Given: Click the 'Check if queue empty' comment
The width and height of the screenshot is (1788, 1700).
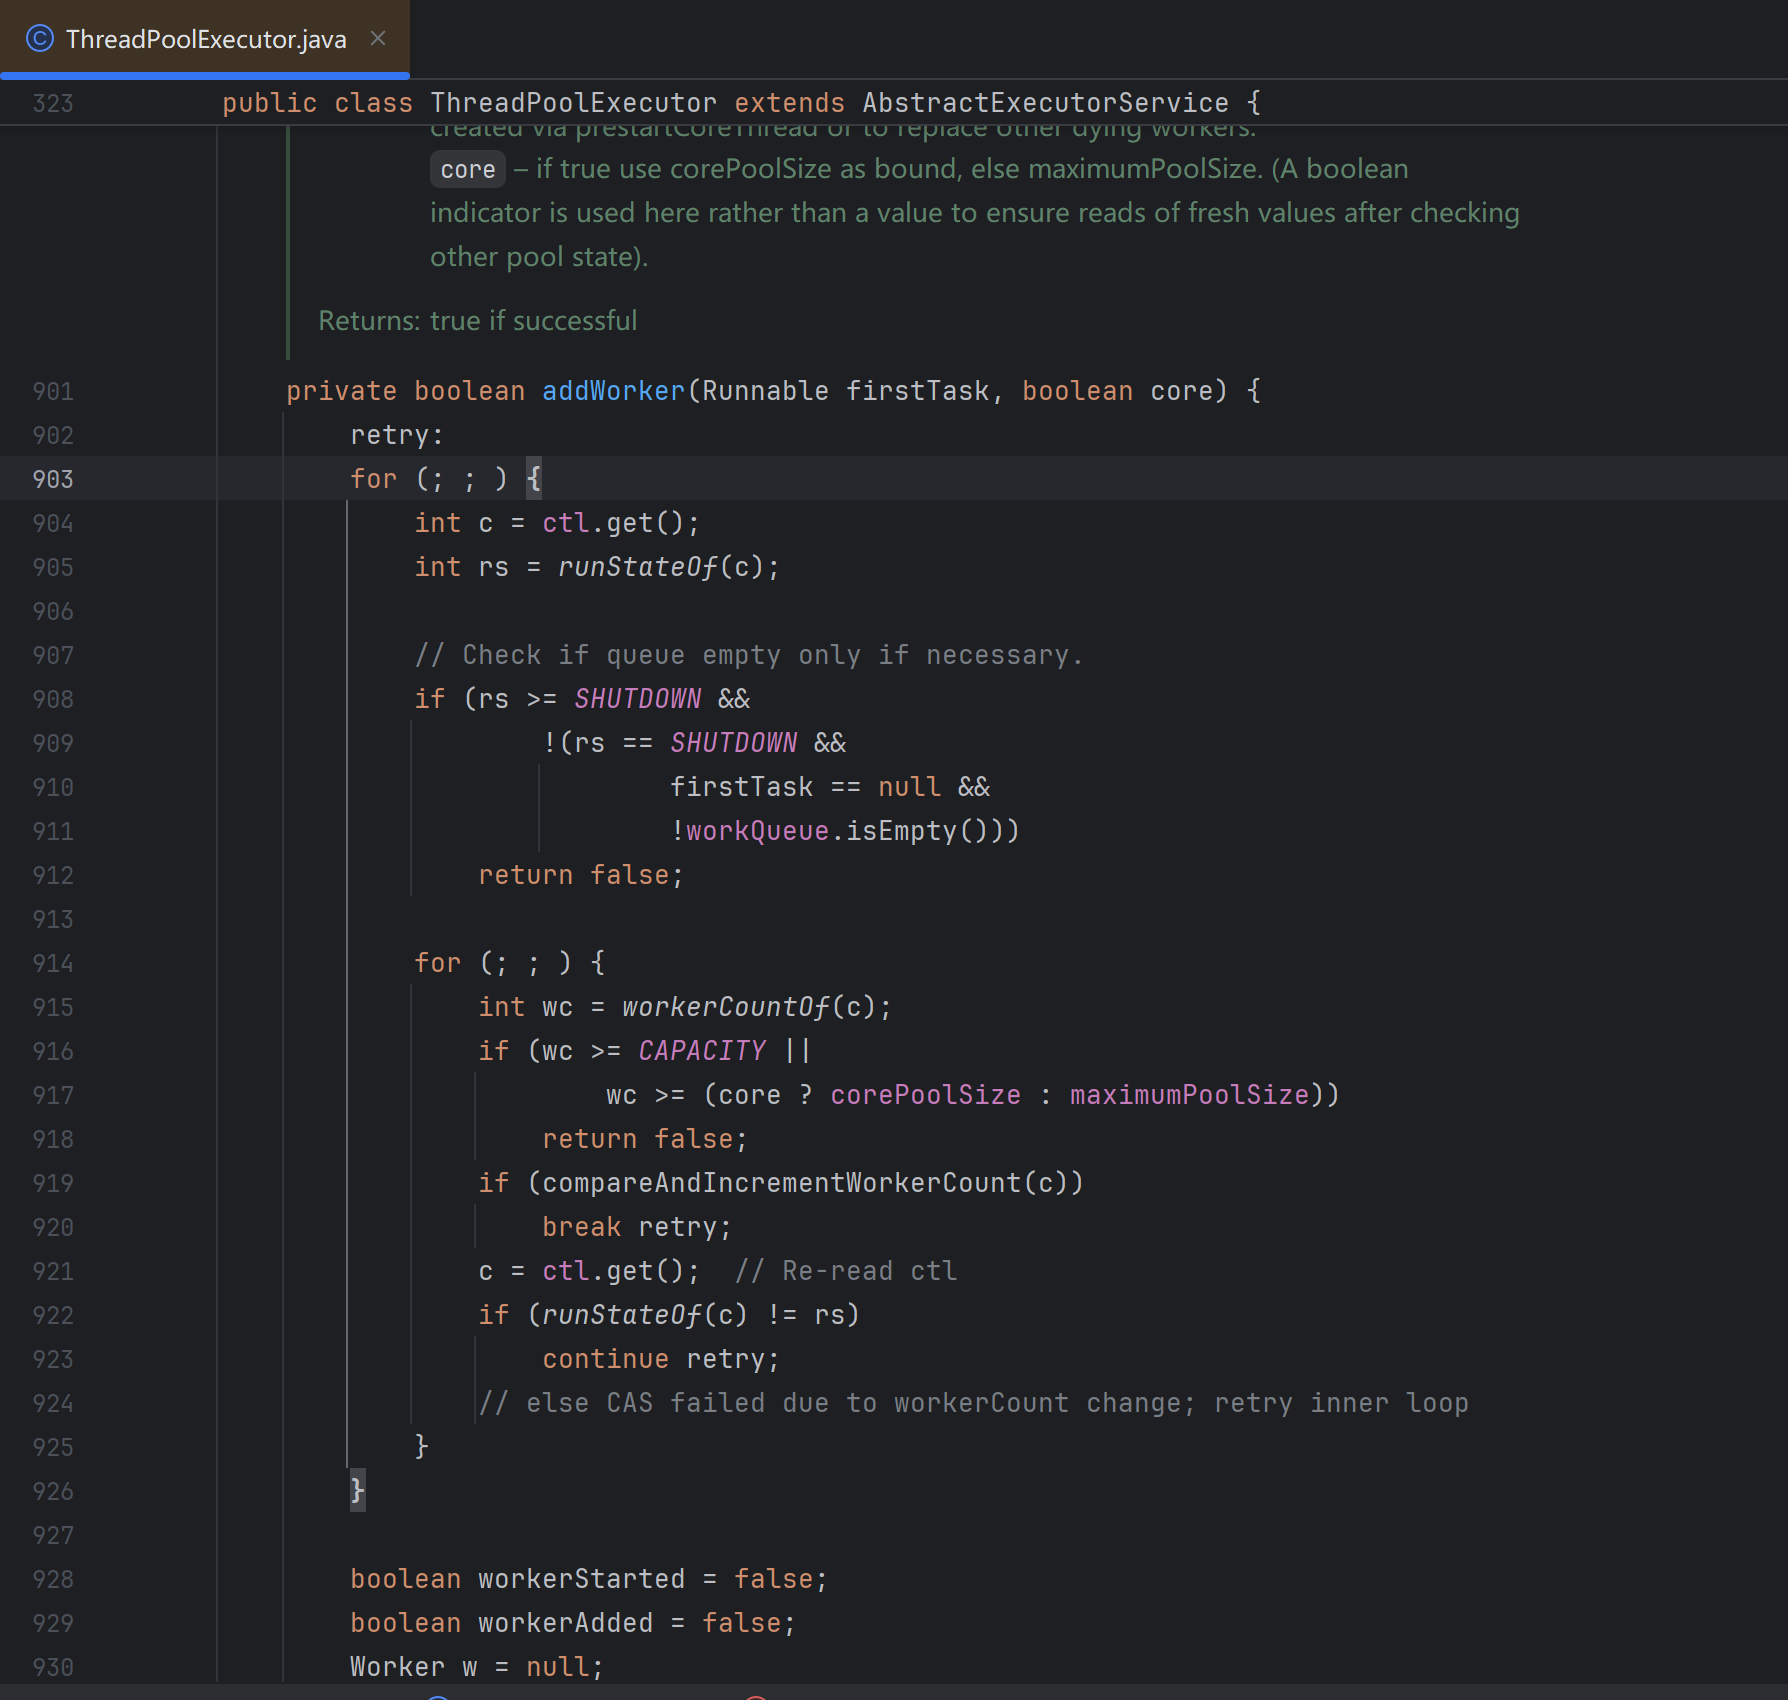Looking at the screenshot, I should 749,655.
